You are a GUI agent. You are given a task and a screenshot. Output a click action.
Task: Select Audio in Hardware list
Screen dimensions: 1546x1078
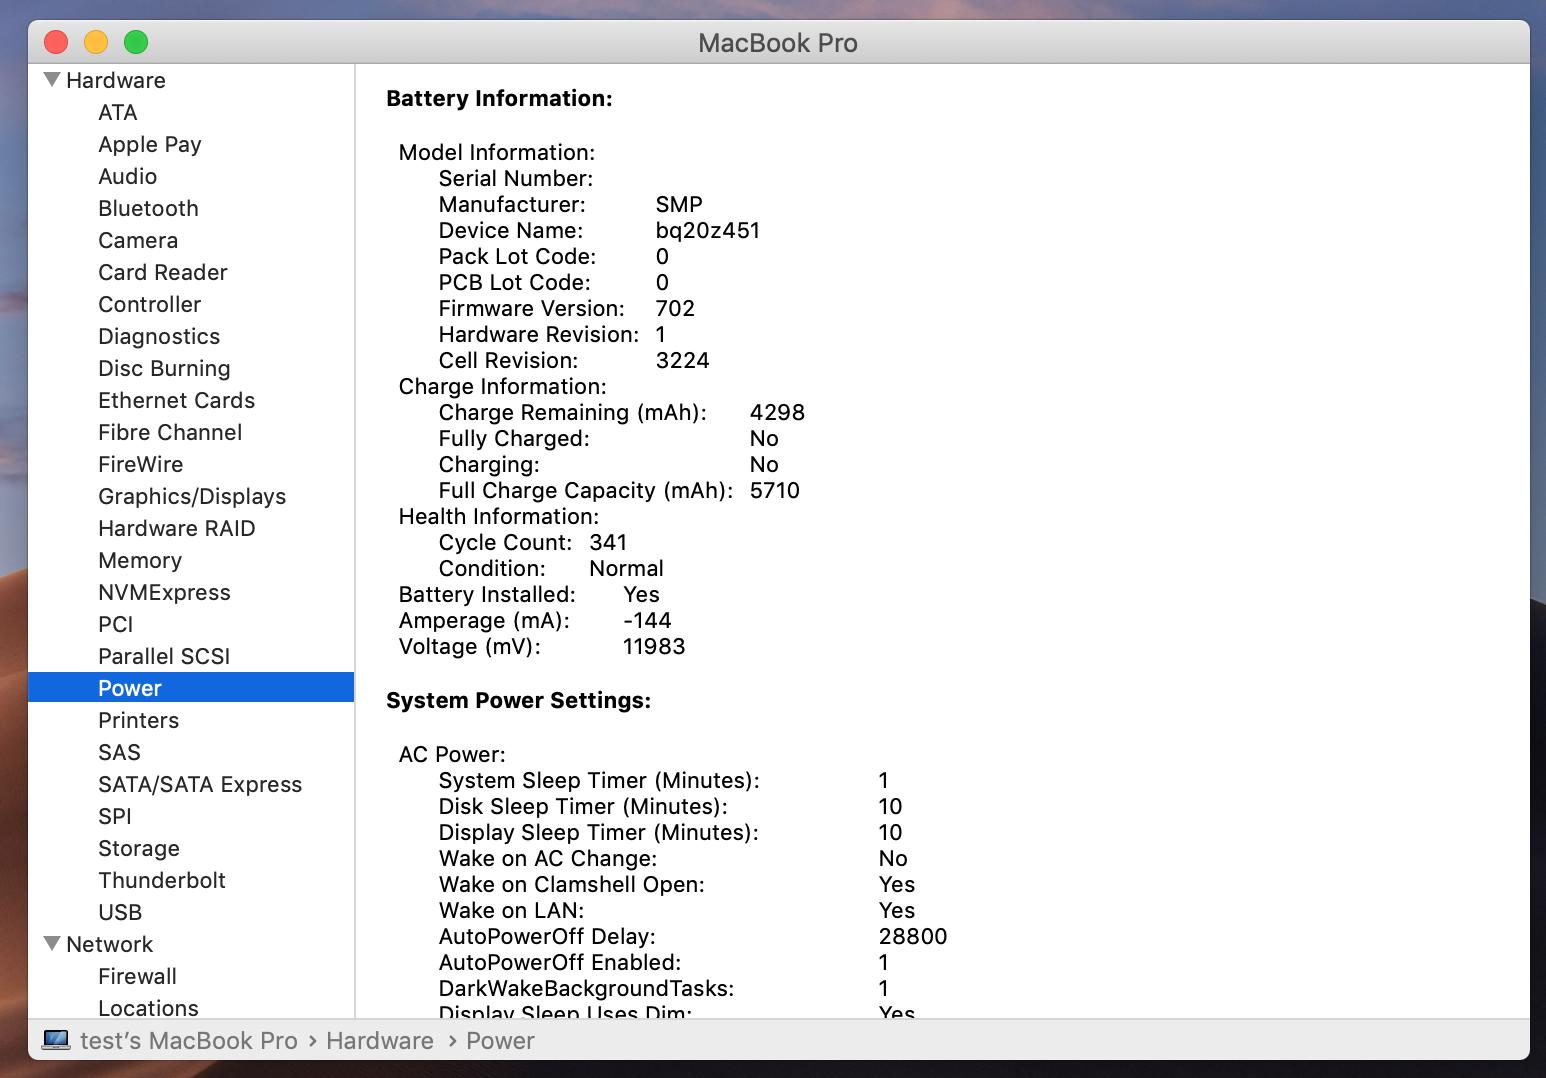click(127, 176)
